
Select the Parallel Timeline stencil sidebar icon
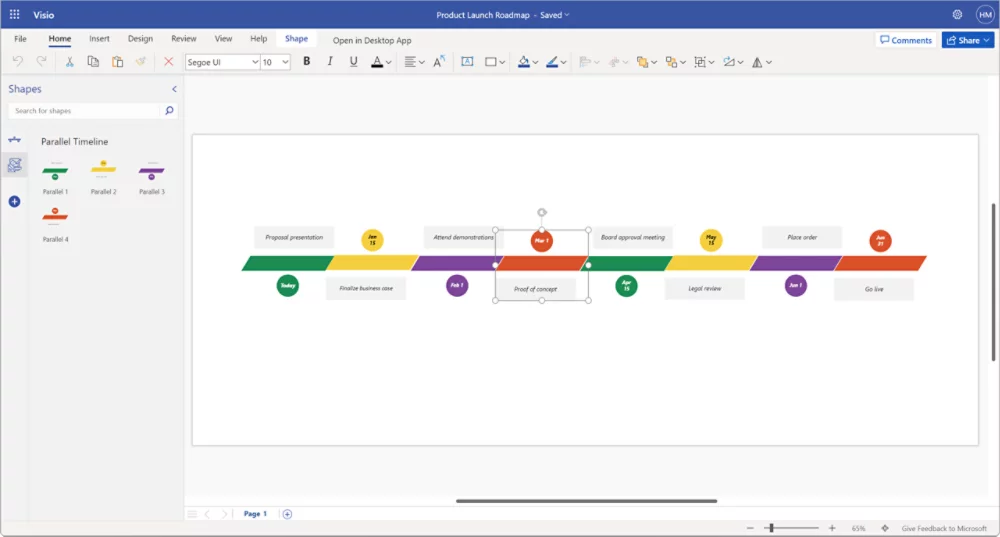pyautogui.click(x=14, y=165)
